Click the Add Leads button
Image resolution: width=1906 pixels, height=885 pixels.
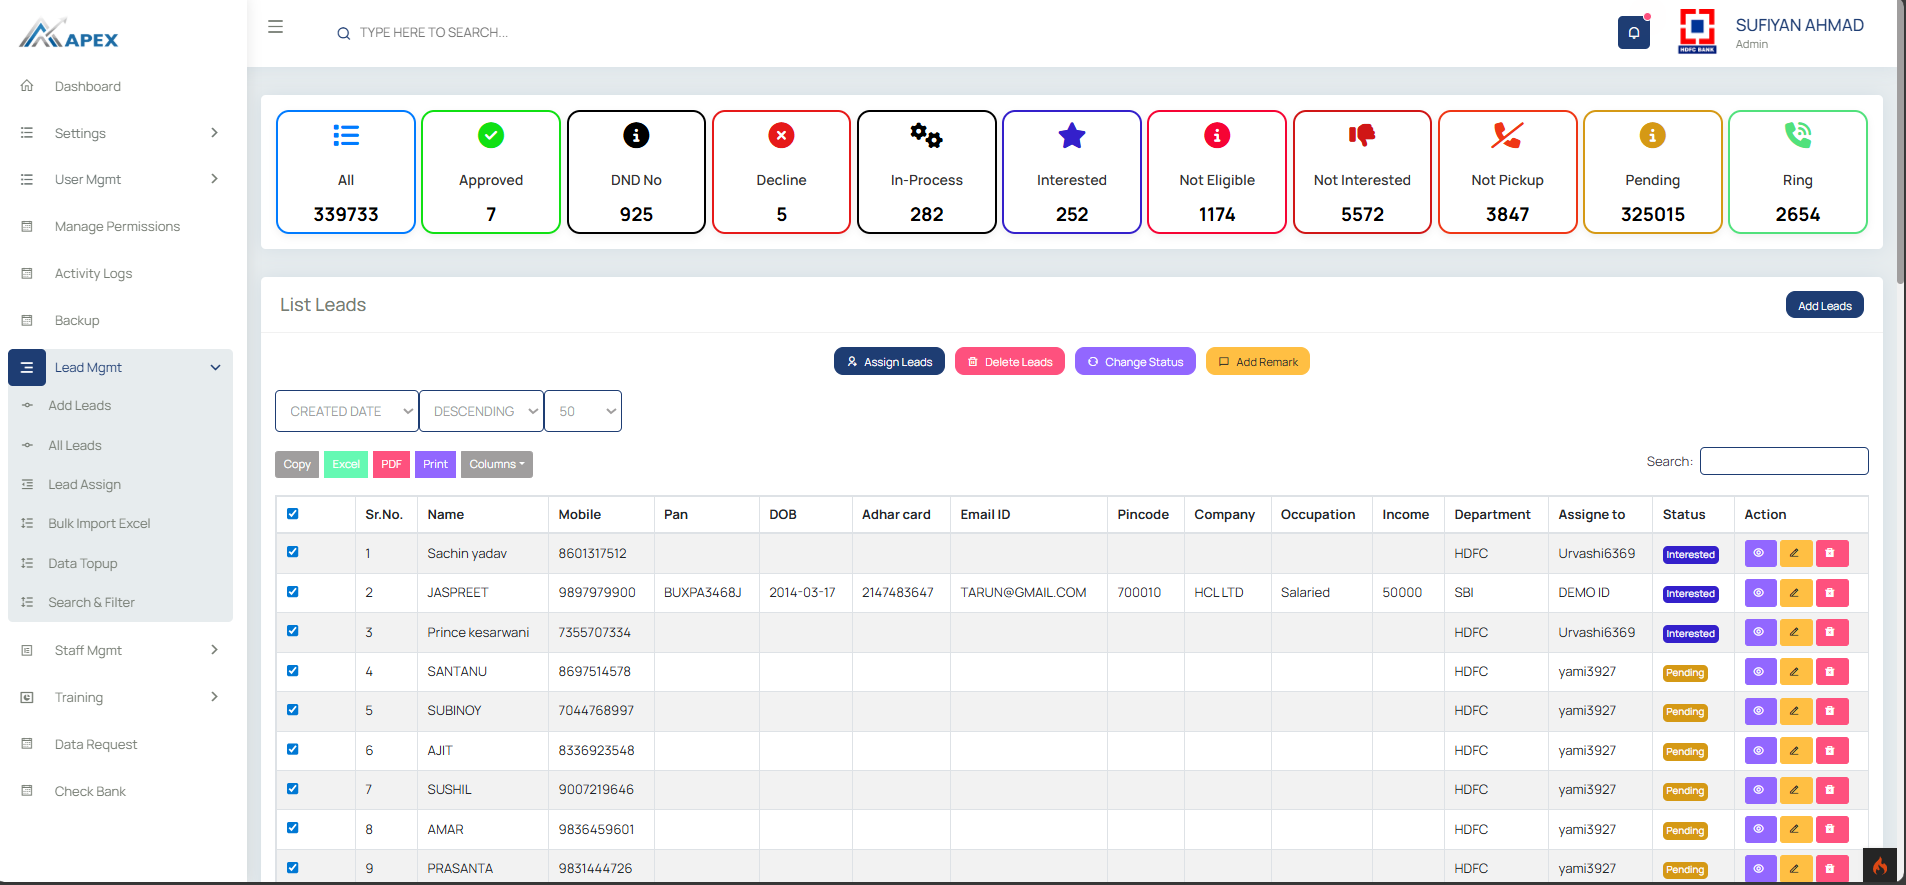(x=1824, y=306)
